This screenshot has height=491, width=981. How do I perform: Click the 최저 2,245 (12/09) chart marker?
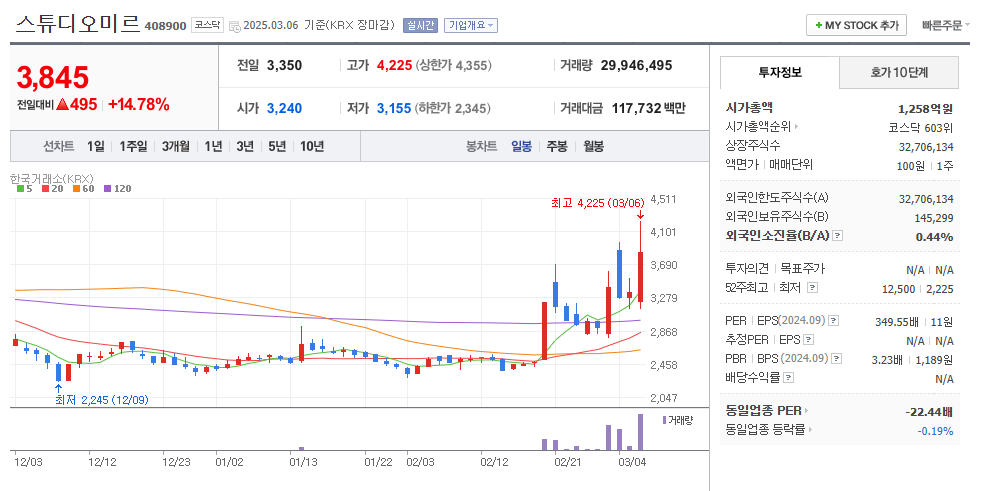pos(101,400)
